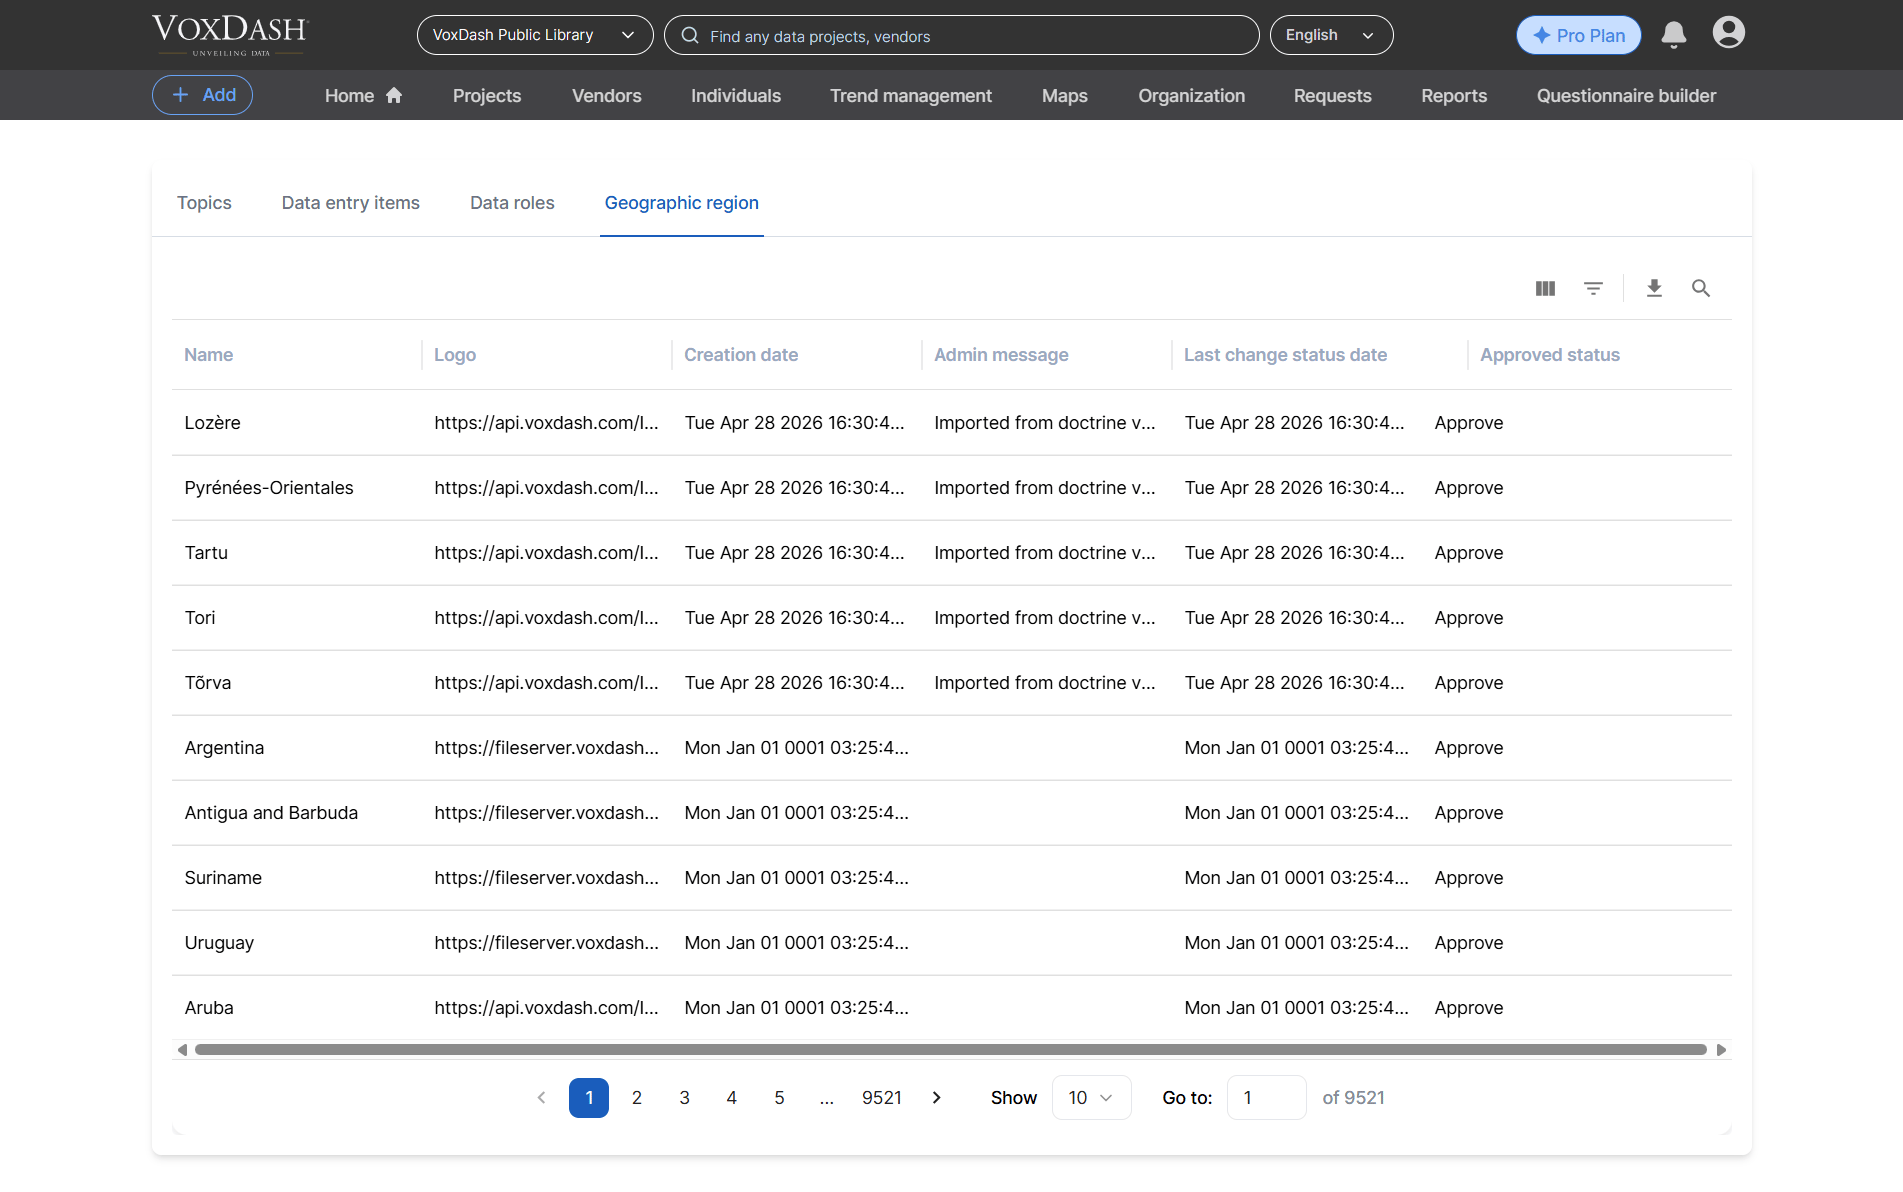
Task: Open notifications bell
Action: click(1674, 35)
